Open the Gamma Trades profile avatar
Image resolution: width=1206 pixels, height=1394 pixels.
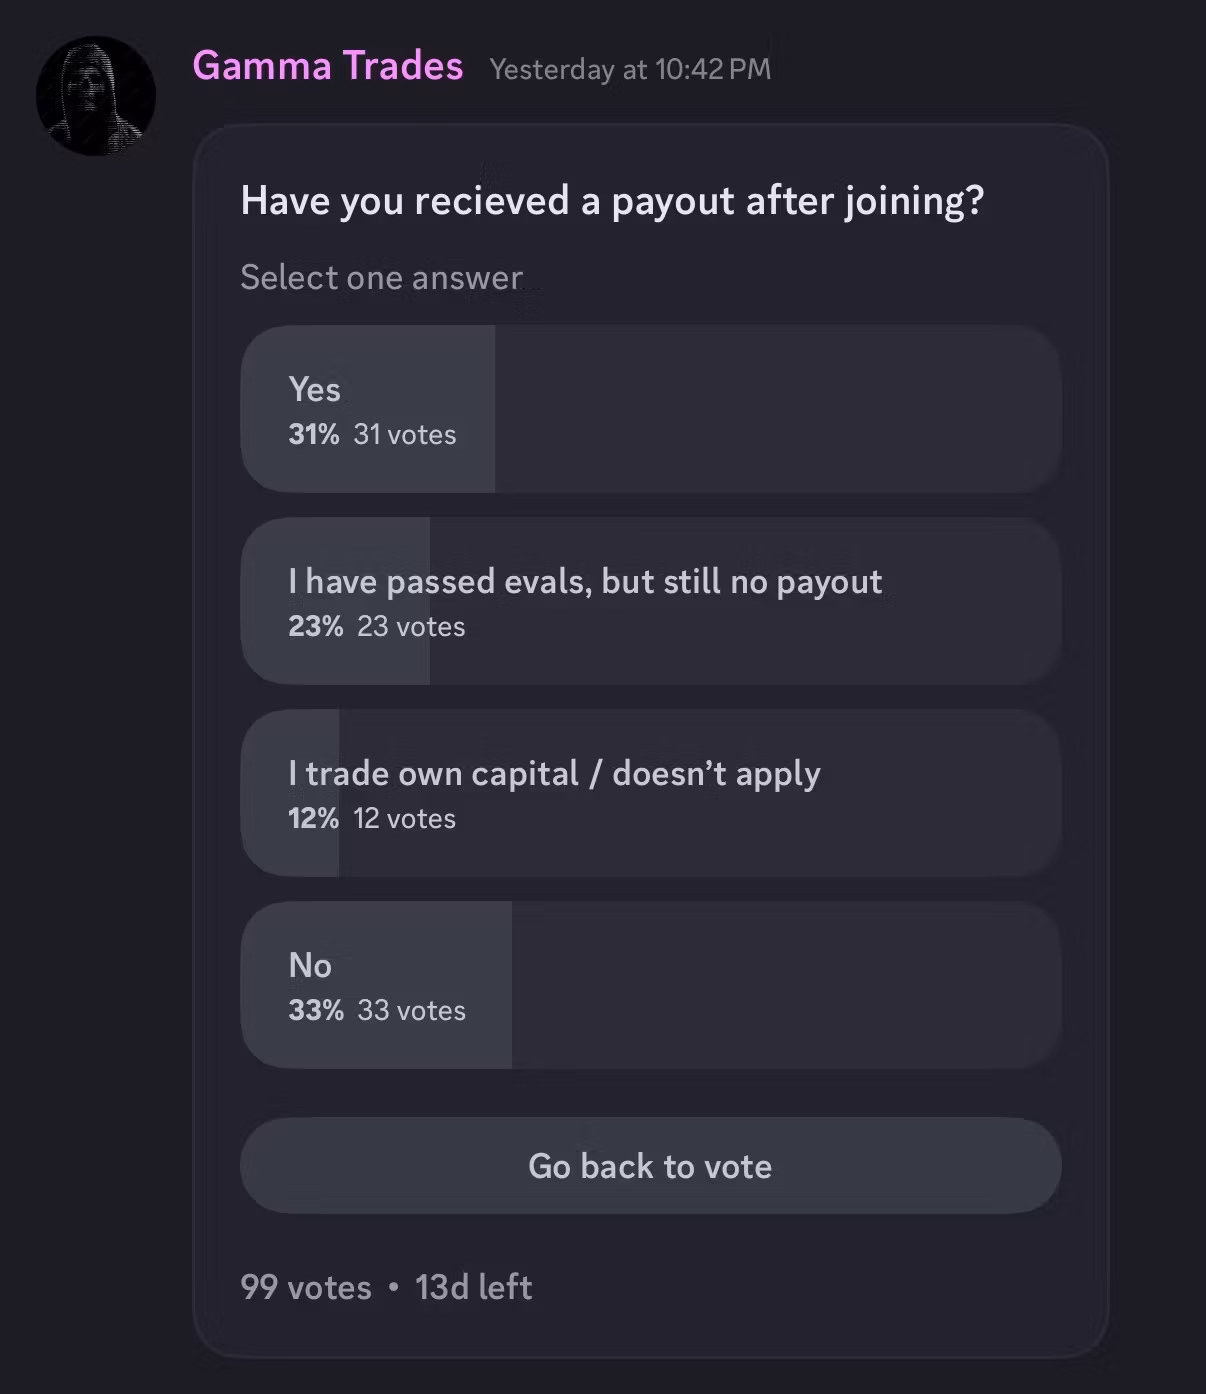point(96,96)
